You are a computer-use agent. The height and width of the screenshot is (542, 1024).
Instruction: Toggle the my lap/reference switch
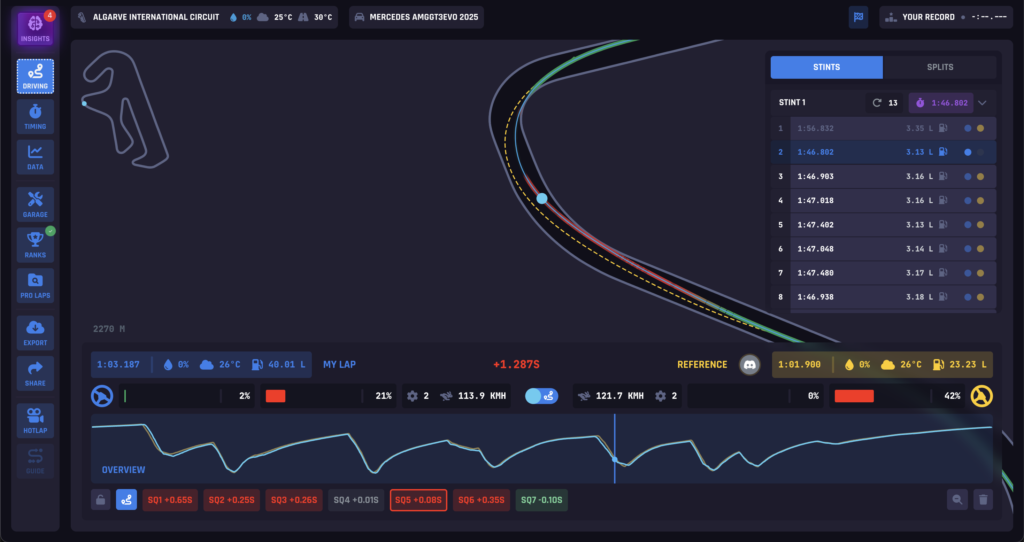541,396
